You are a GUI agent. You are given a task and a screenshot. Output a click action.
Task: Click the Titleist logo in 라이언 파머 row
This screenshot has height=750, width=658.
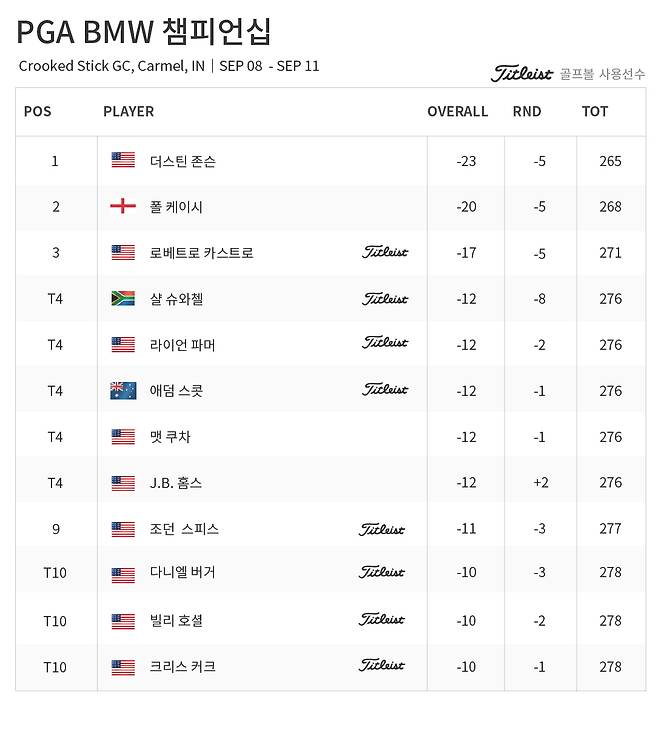point(385,343)
